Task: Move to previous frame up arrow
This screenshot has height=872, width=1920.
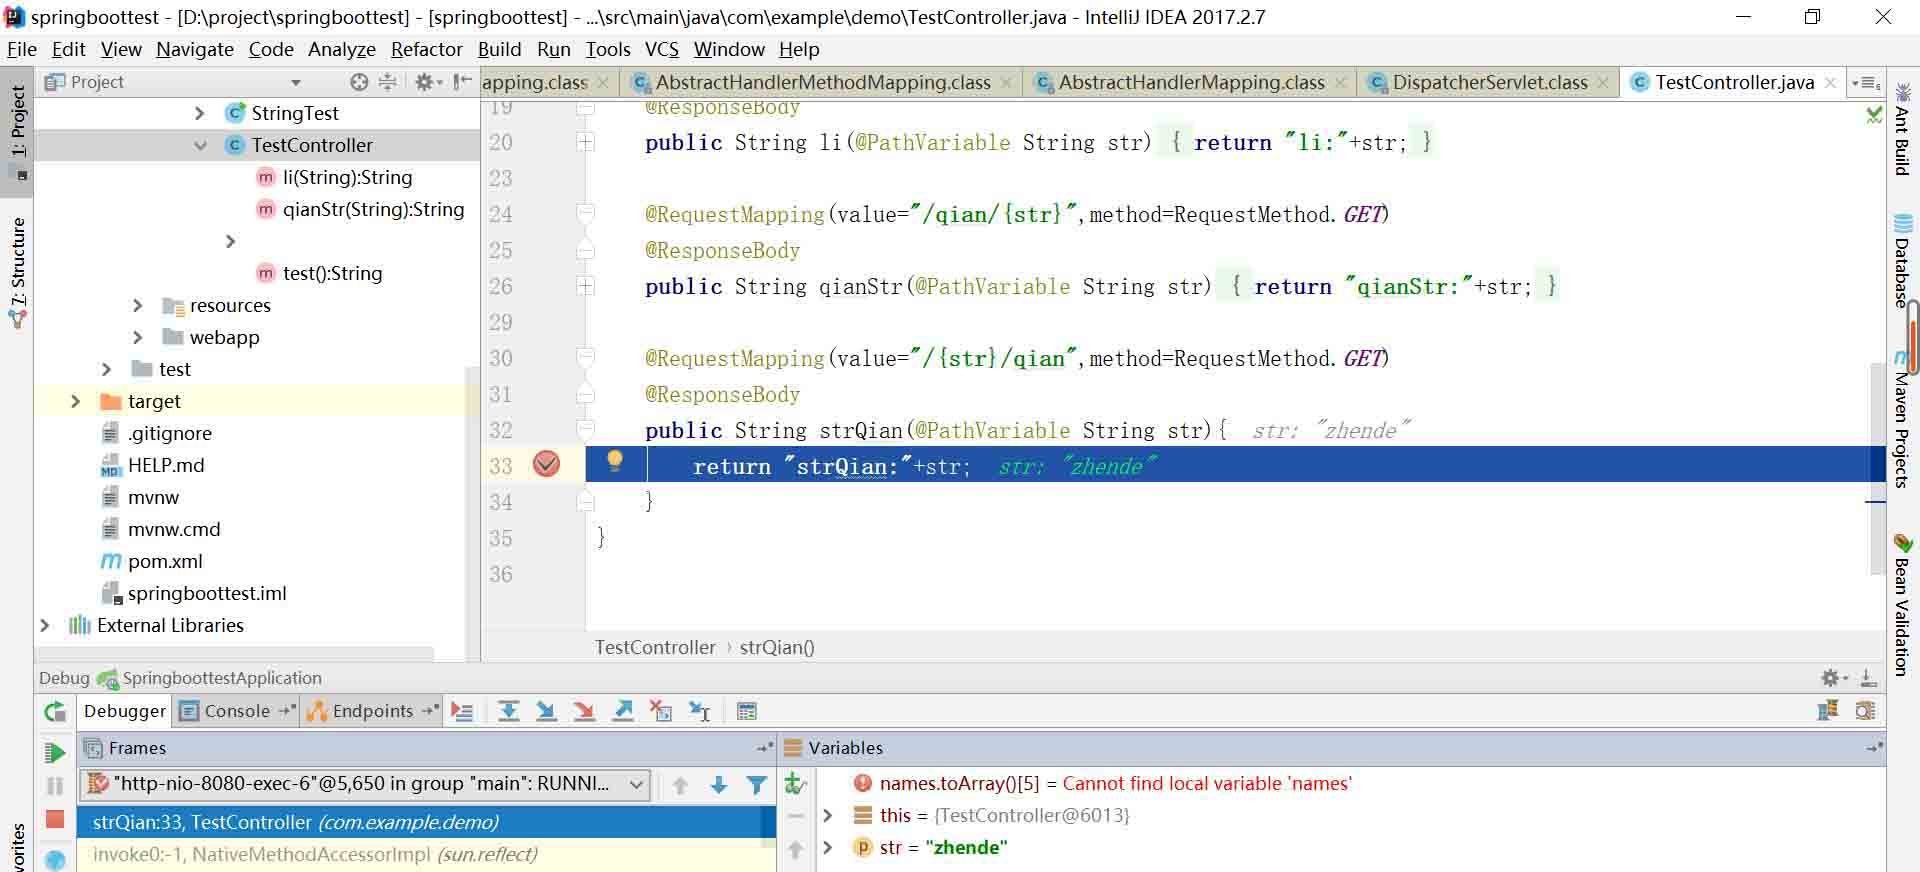Action: [x=680, y=785]
